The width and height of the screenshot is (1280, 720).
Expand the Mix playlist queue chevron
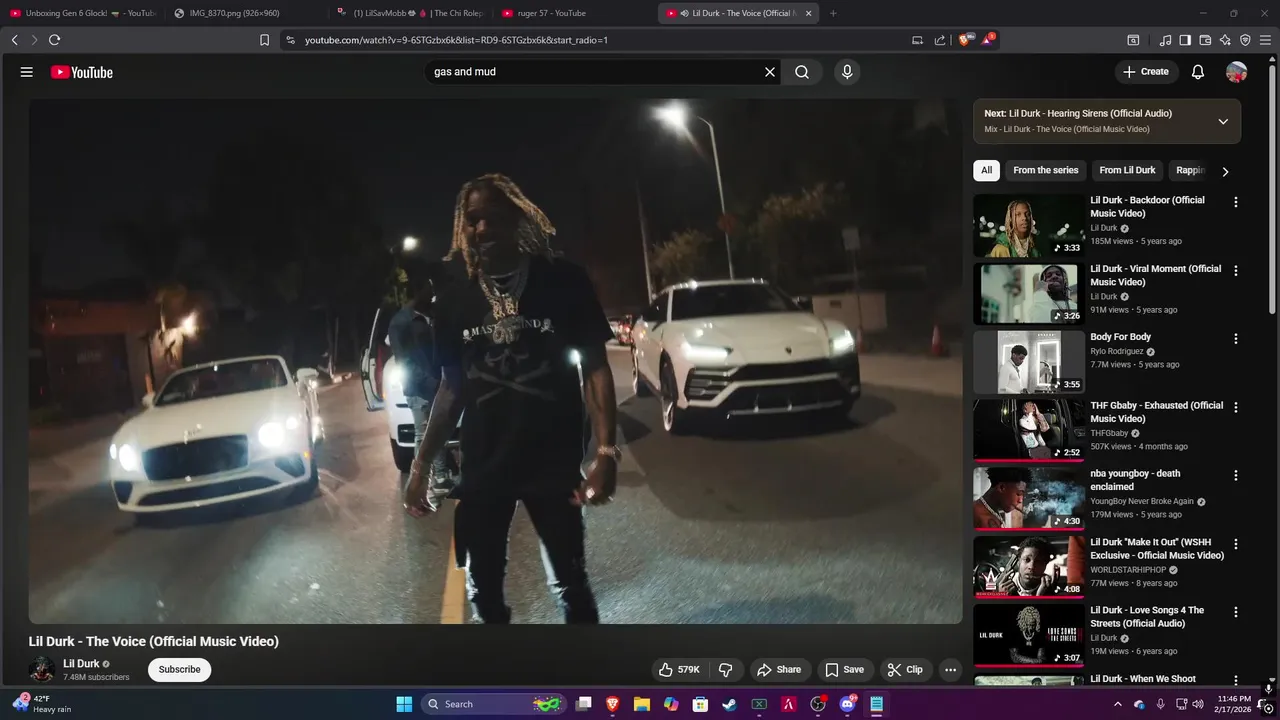tap(1222, 121)
